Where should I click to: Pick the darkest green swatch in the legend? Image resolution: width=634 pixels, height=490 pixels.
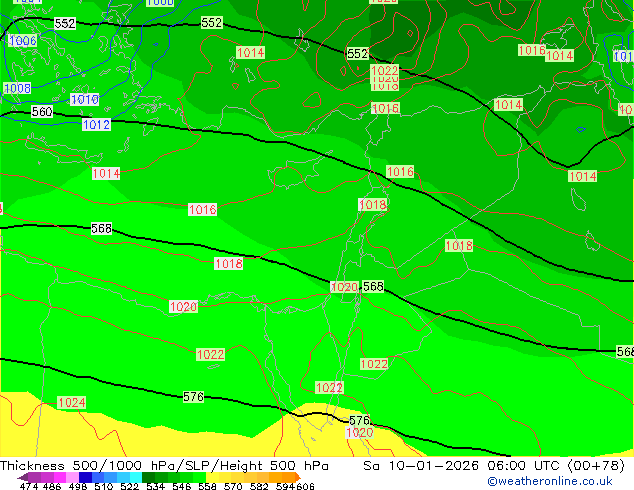(148, 477)
